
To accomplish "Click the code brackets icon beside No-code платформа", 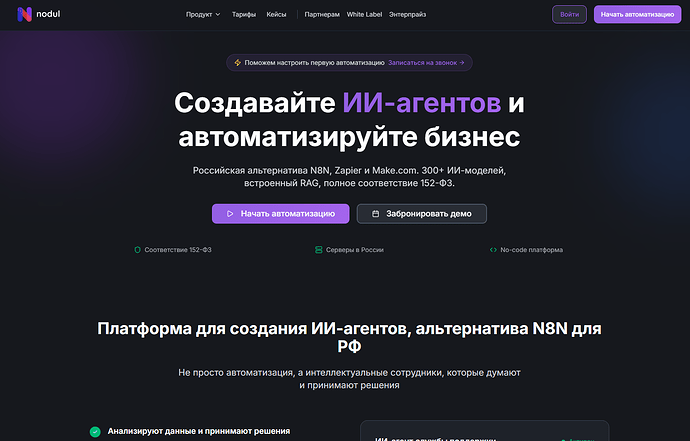I will (493, 249).
